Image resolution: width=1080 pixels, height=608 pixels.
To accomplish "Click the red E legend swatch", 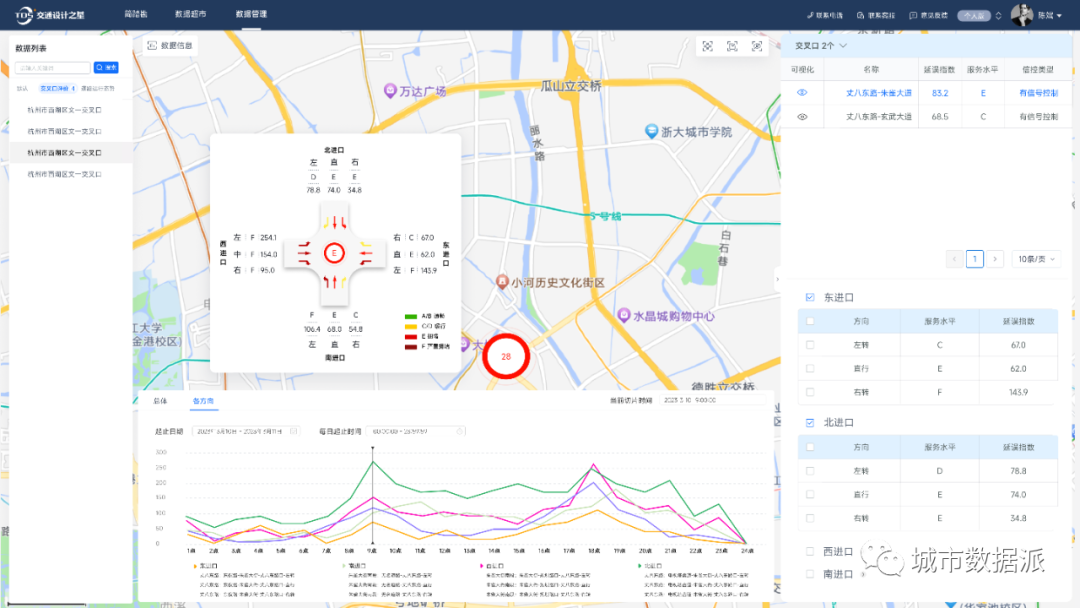I will click(411, 337).
